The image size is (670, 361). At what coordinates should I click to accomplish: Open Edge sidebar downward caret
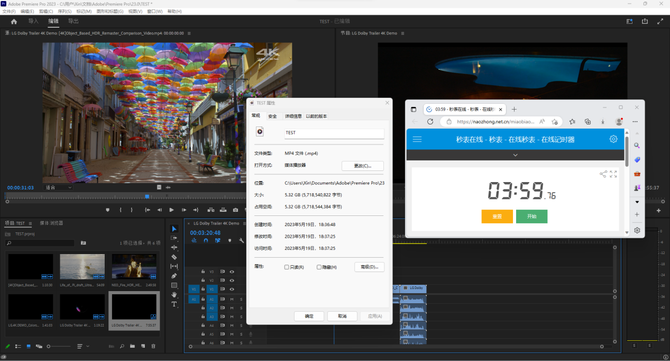coord(637,202)
